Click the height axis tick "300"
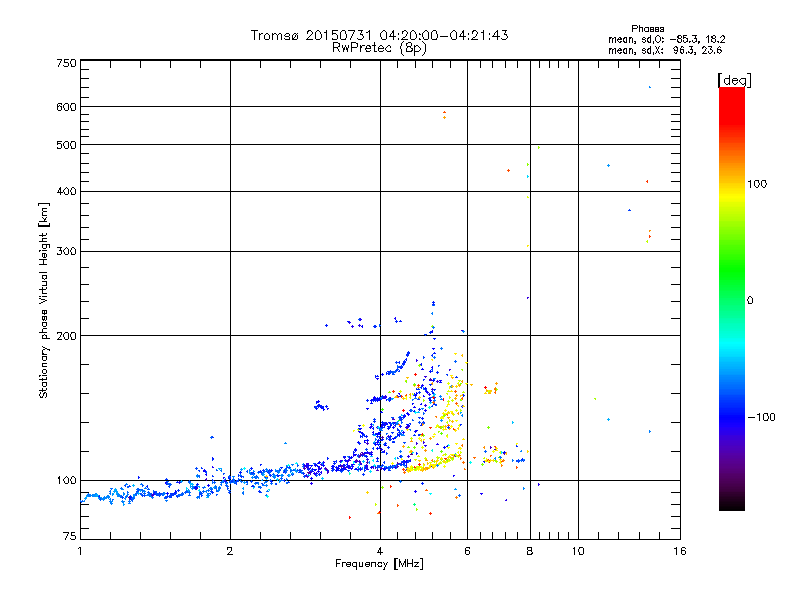This screenshot has height=600, width=800. 66,252
